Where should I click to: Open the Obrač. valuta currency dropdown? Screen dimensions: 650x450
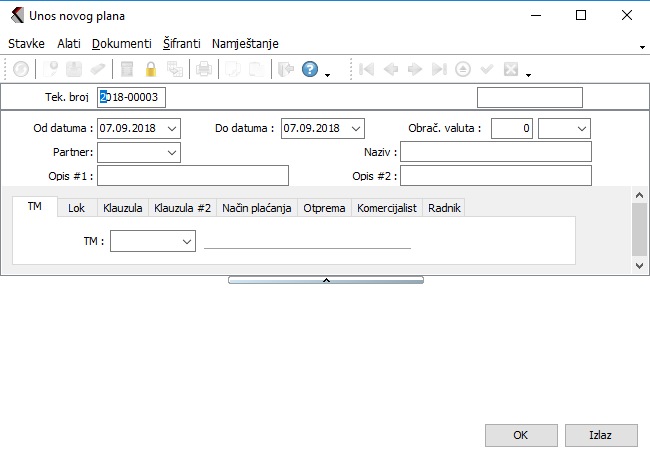tap(582, 128)
